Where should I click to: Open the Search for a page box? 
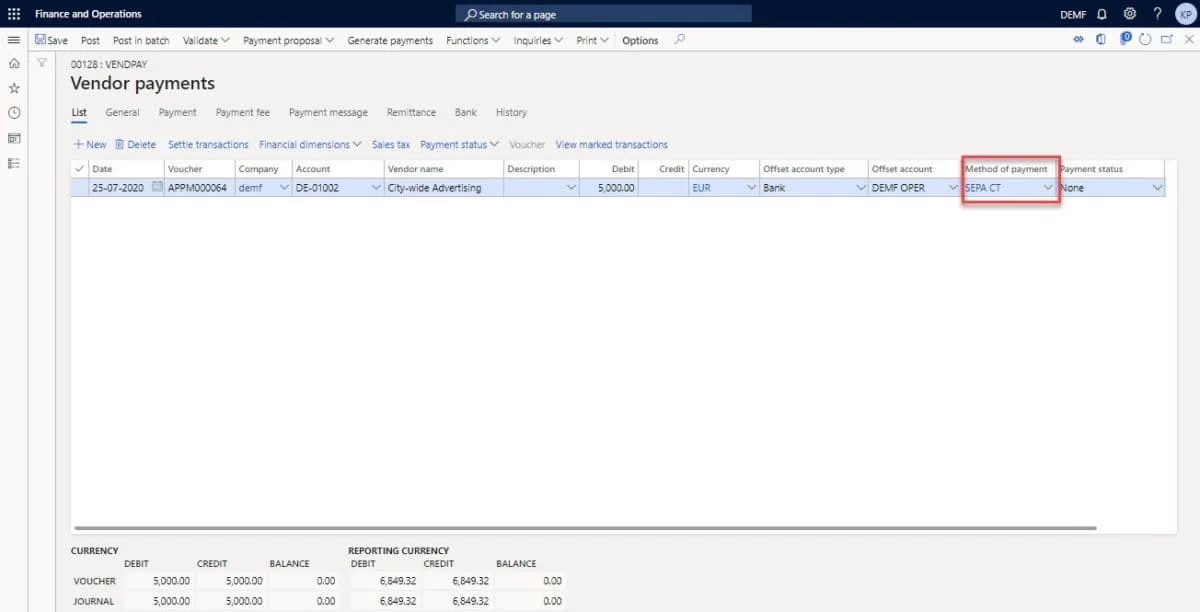600,13
